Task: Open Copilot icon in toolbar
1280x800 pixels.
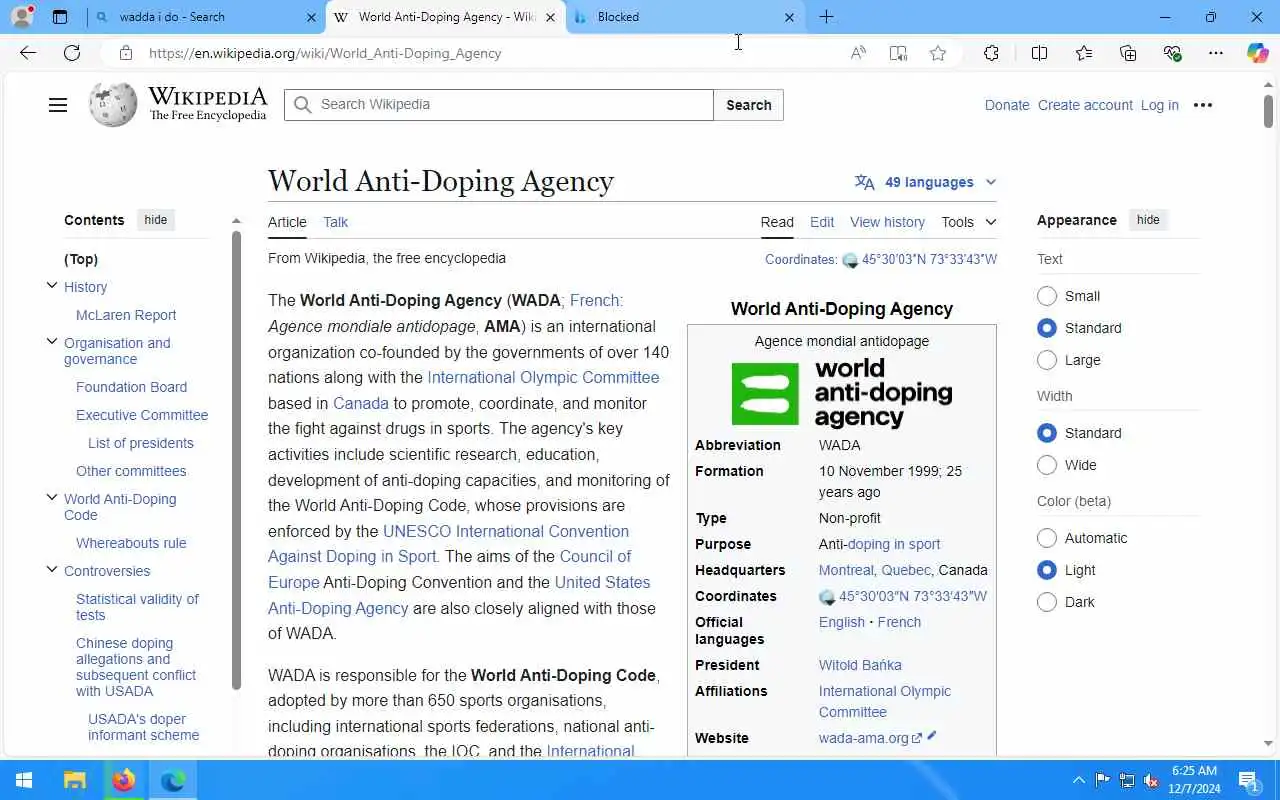Action: tap(1257, 53)
